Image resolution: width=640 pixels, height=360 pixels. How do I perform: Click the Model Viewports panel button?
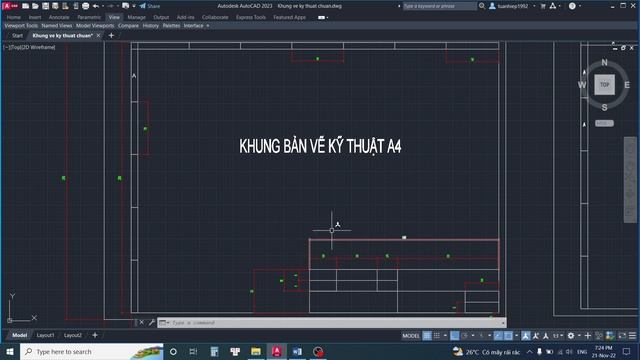pos(95,25)
